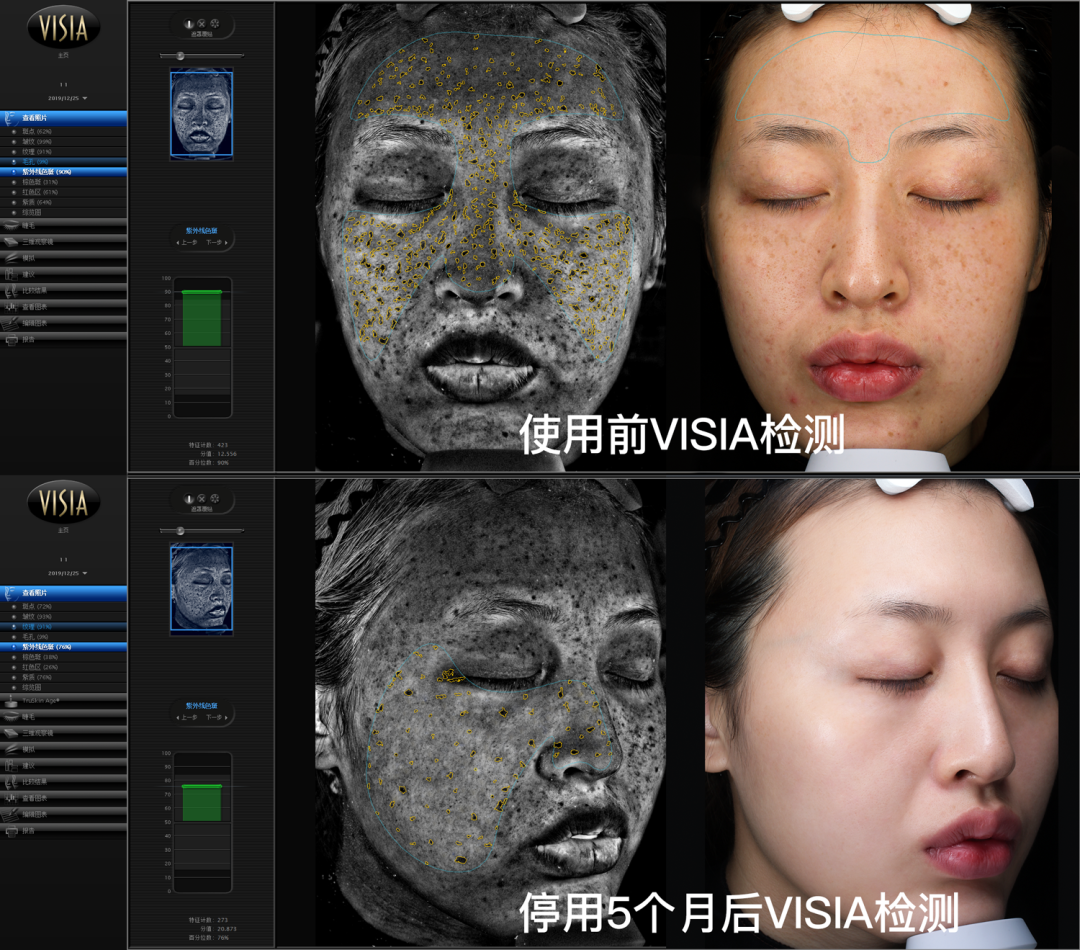Viewport: 1080px width, 950px height.
Task: Click crossed-circle mask icon in 停用5个月后 panel
Action: [202, 498]
